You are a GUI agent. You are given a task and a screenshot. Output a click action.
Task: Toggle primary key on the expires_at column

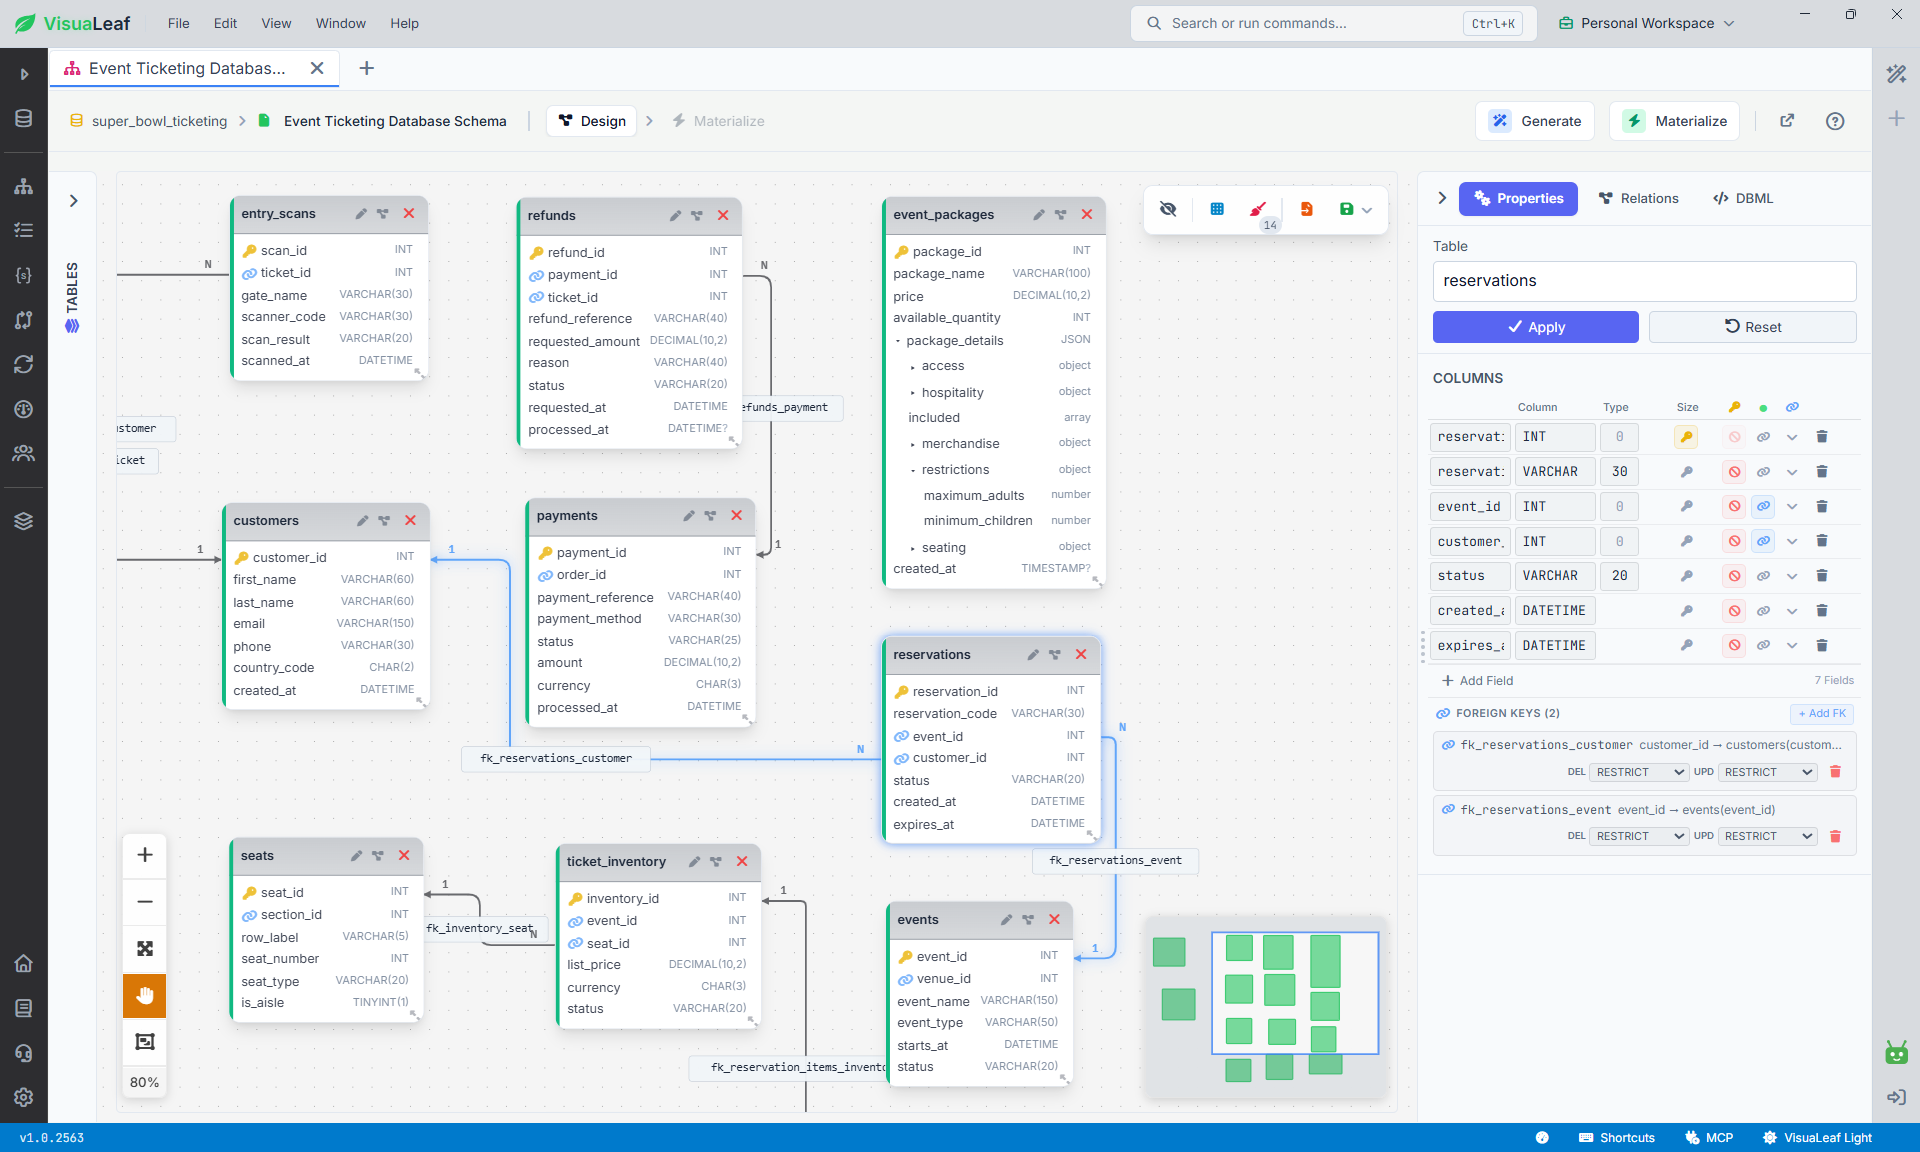(x=1686, y=645)
